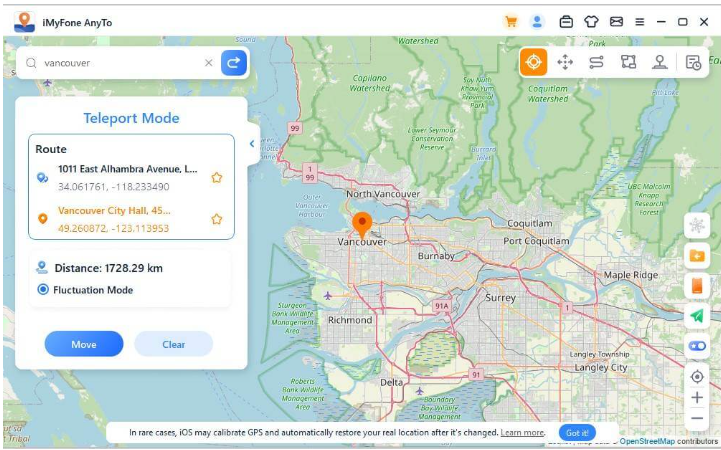721x450 pixels.
Task: Open the hamburger menu
Action: pos(640,22)
